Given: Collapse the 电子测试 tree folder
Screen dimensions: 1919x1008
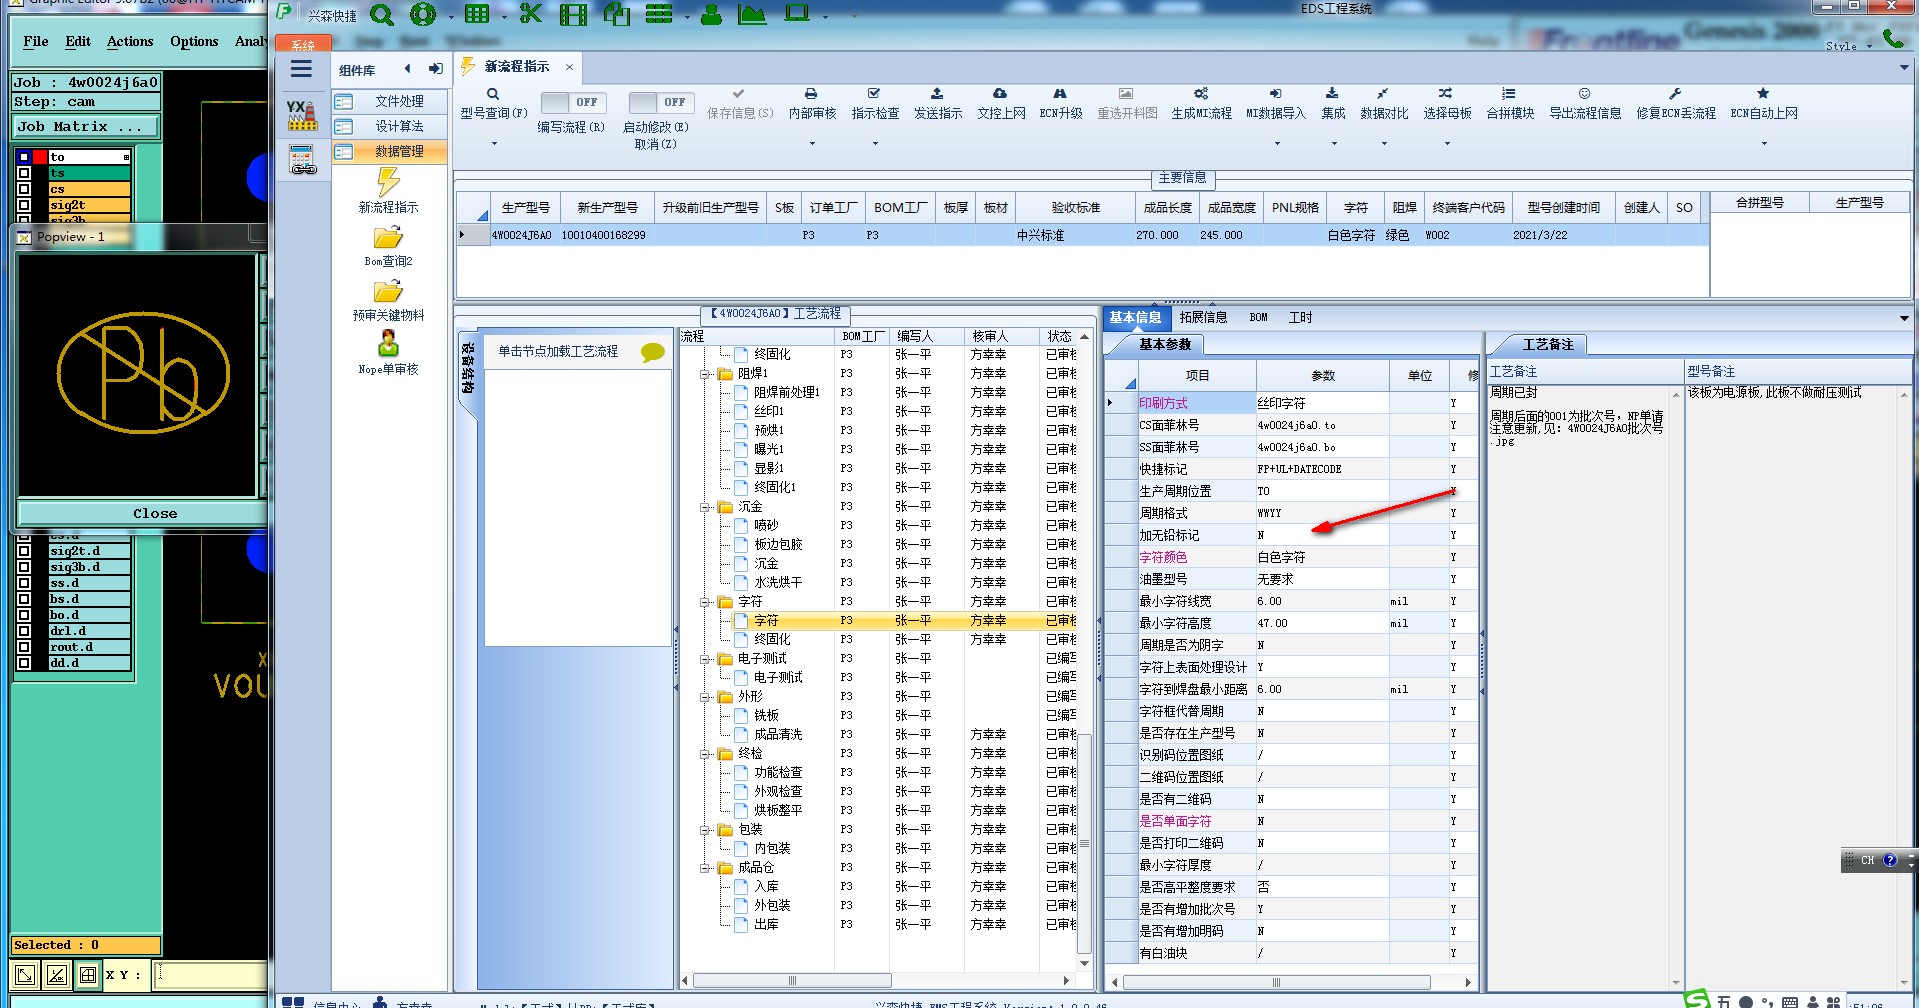Looking at the screenshot, I should pyautogui.click(x=705, y=659).
